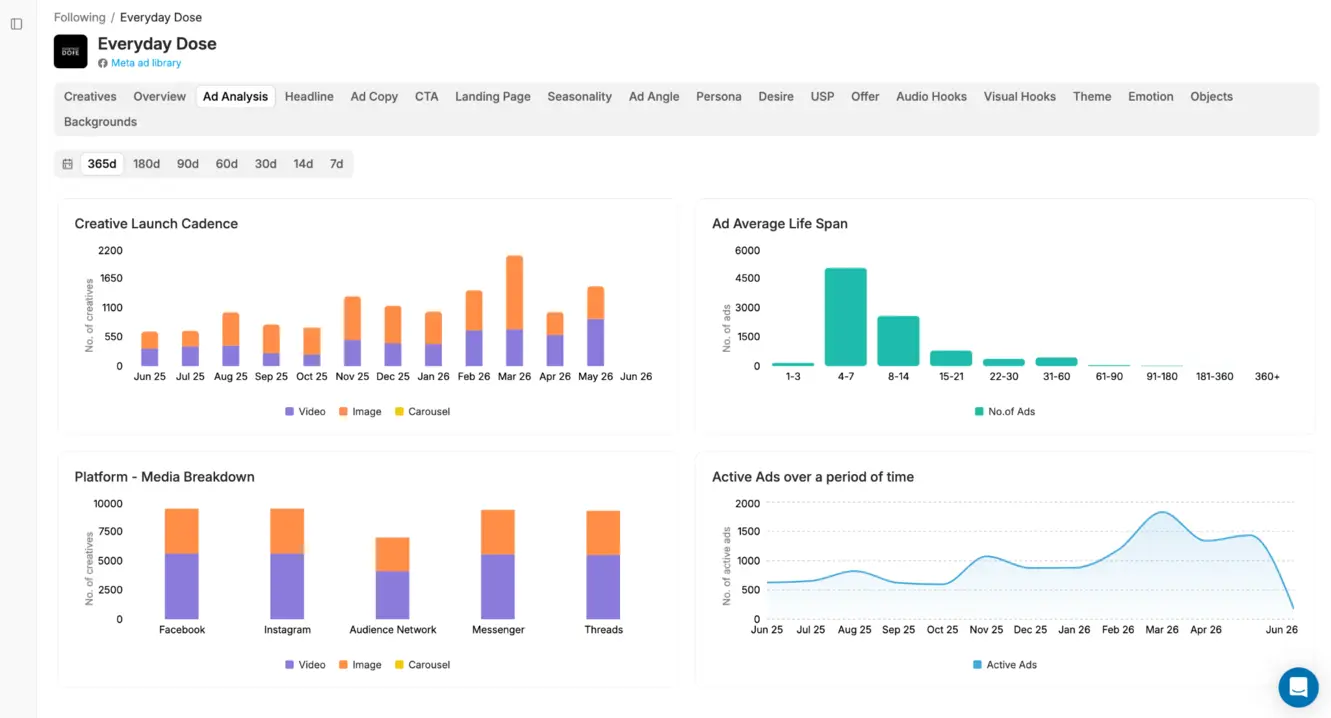The width and height of the screenshot is (1331, 718).
Task: Switch to the Overview tab
Action: click(160, 97)
